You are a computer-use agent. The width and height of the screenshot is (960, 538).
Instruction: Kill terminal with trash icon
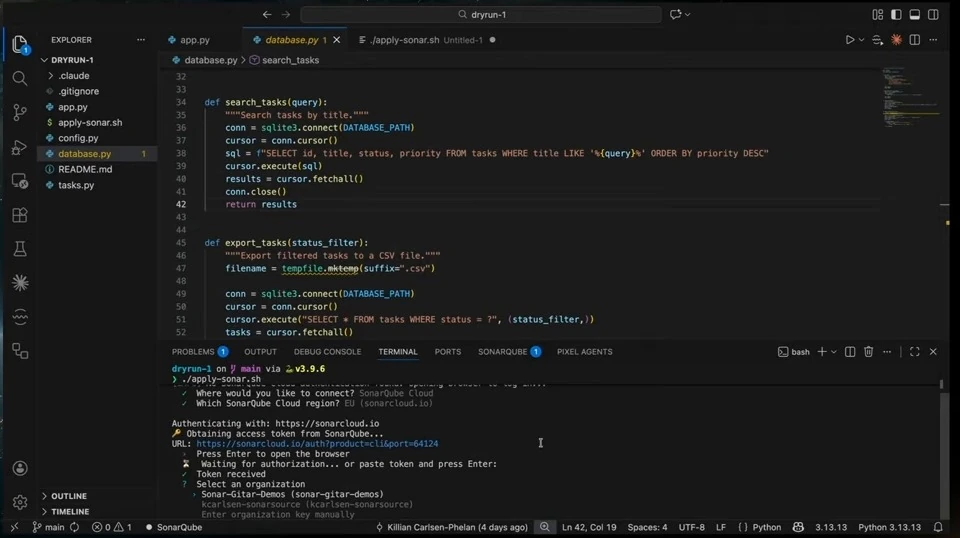pos(868,352)
